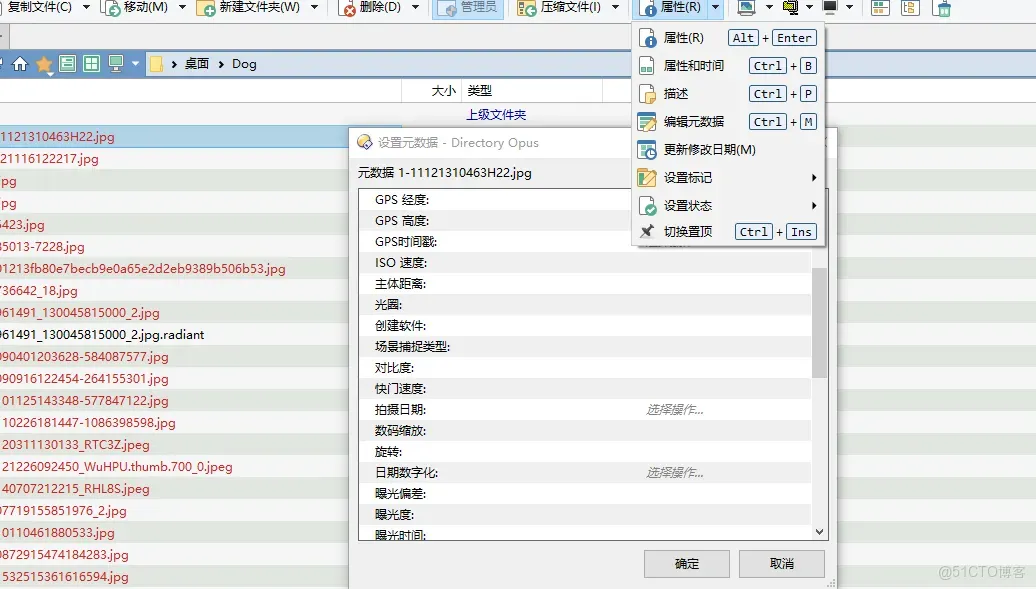The width and height of the screenshot is (1036, 589).
Task: Click the 确定 button in the metadata dialog
Action: [x=686, y=563]
